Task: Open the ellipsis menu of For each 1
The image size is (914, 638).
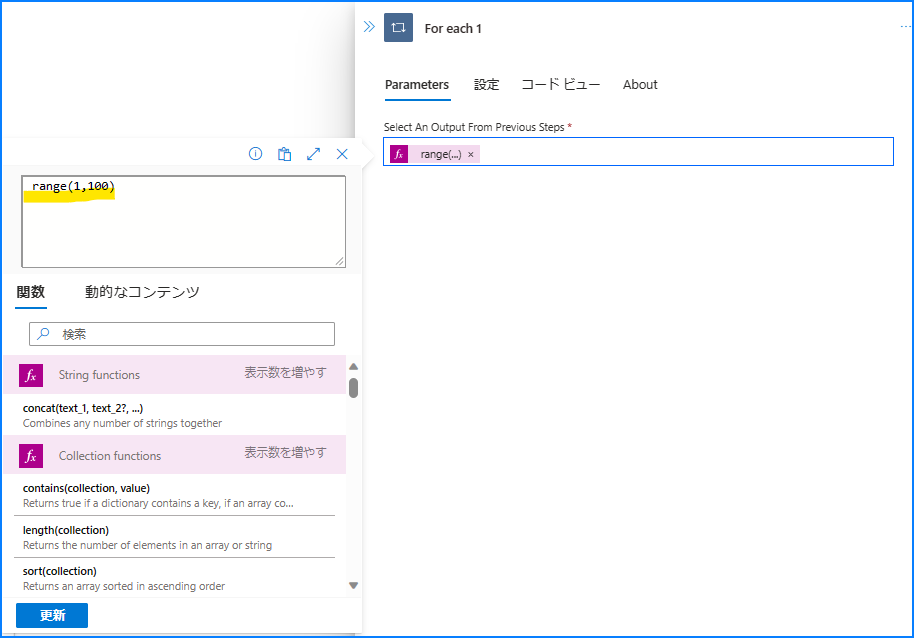Action: coord(905,27)
